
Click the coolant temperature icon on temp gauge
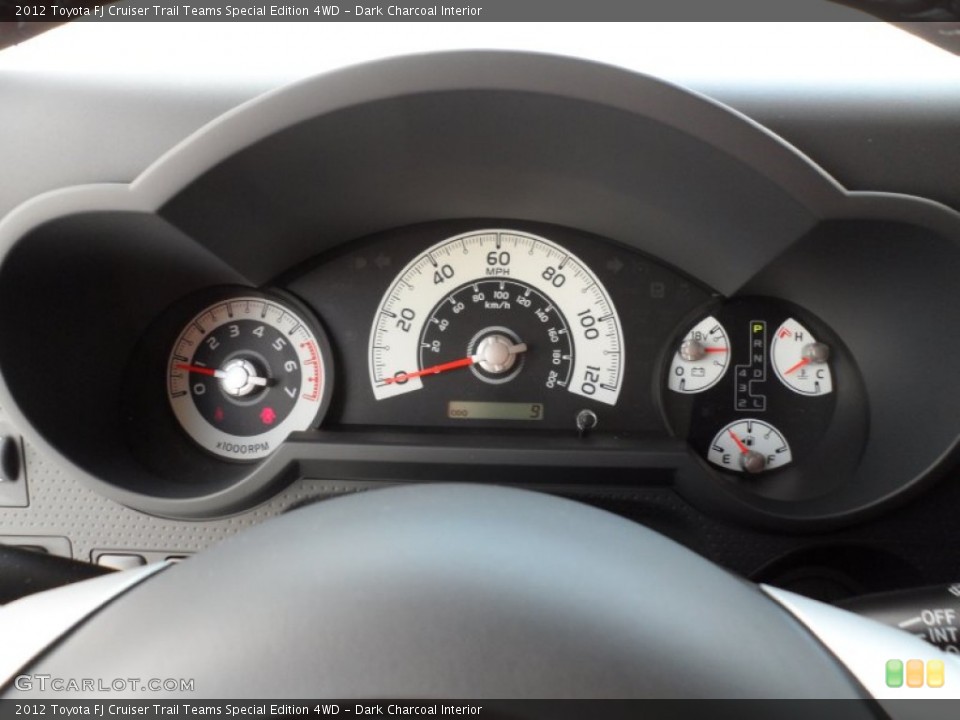click(x=803, y=373)
